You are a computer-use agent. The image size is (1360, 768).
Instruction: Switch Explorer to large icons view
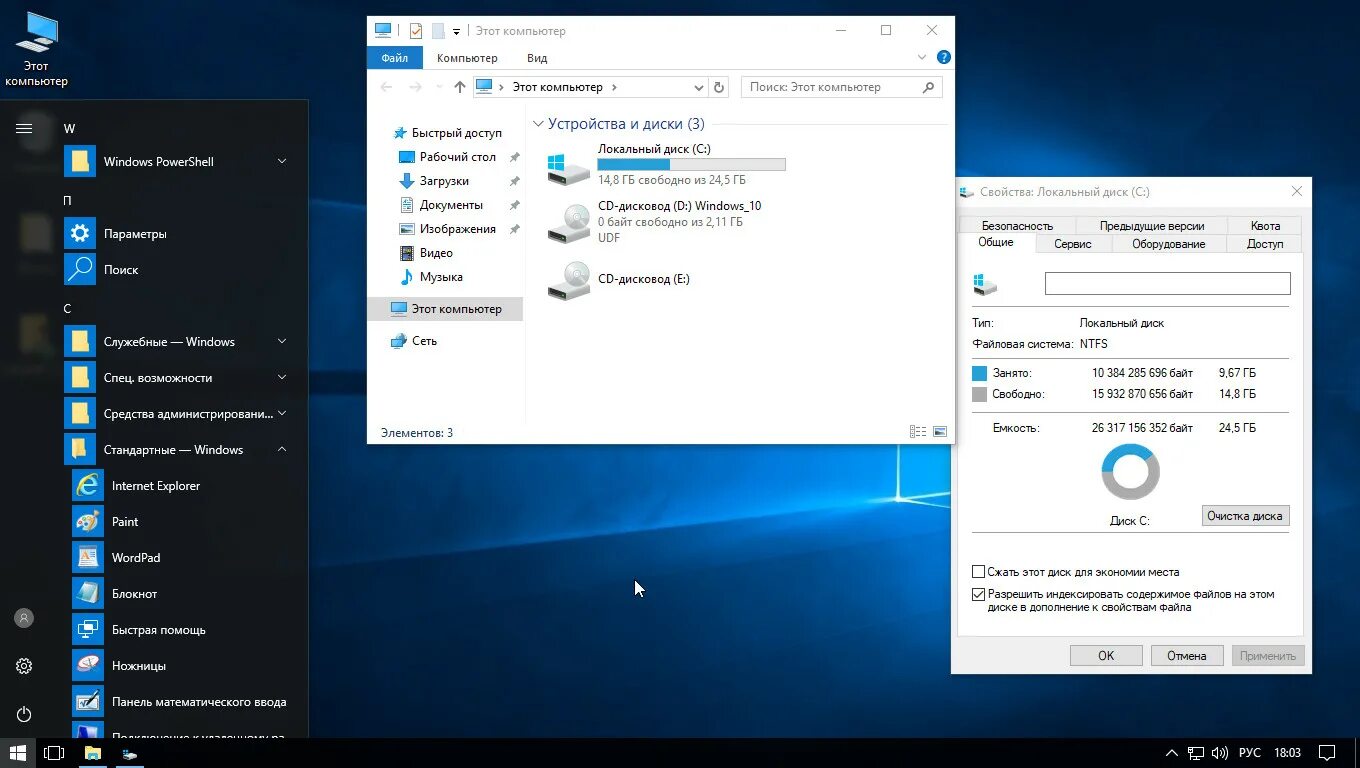[x=940, y=432]
